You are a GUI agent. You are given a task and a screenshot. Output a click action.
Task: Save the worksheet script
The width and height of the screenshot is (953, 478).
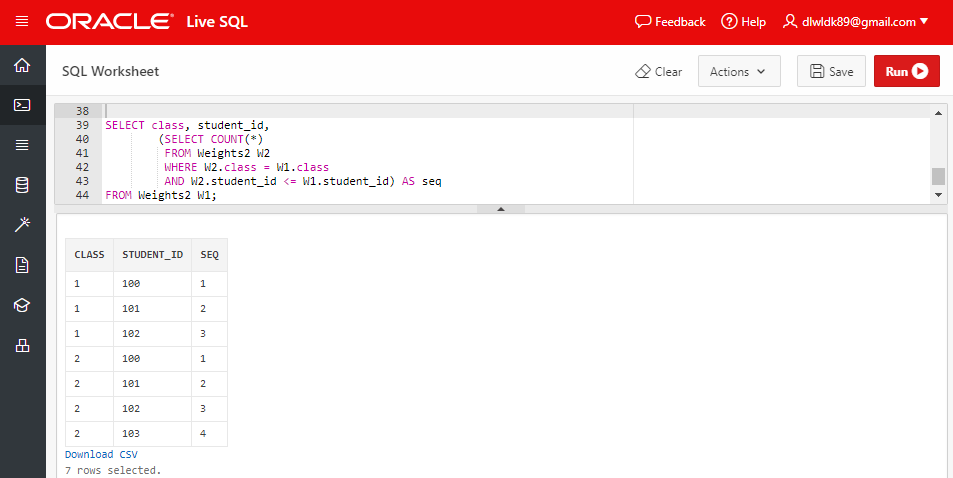(x=831, y=71)
